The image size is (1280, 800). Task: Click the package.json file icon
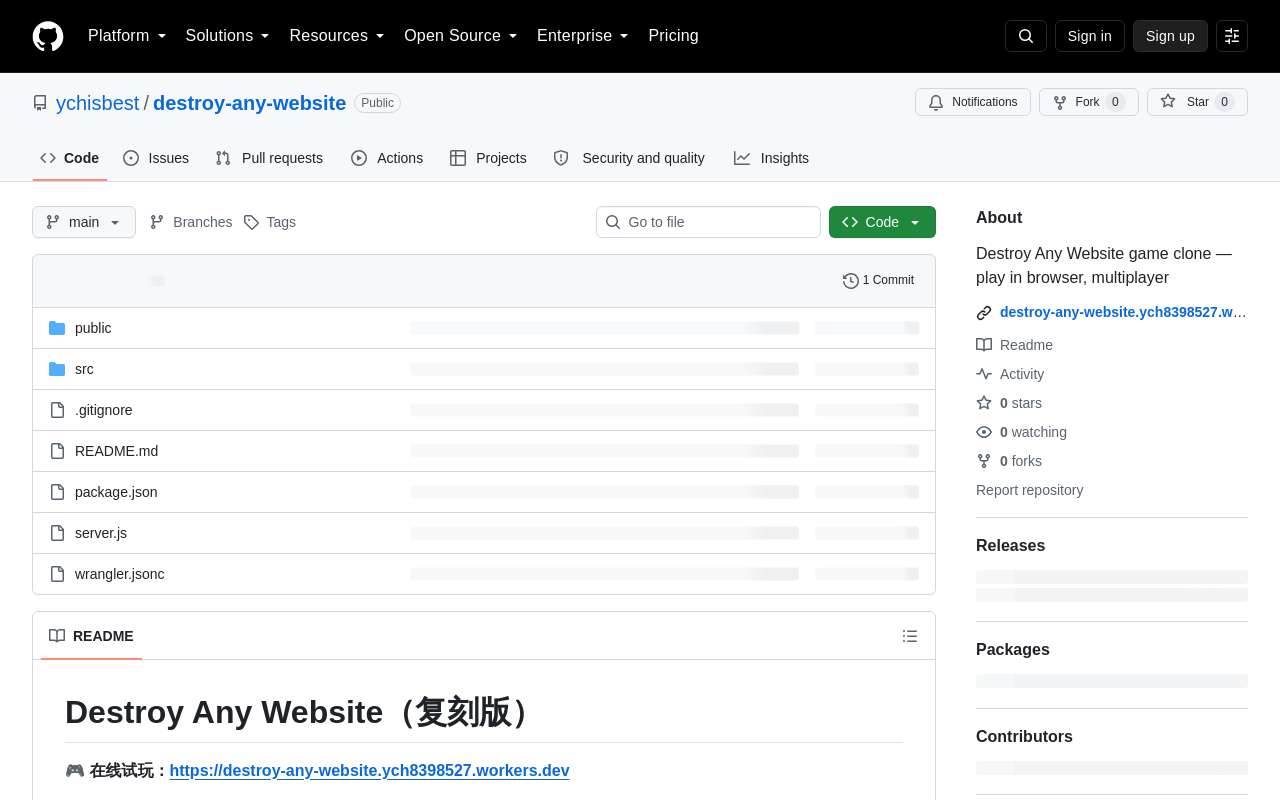point(57,492)
